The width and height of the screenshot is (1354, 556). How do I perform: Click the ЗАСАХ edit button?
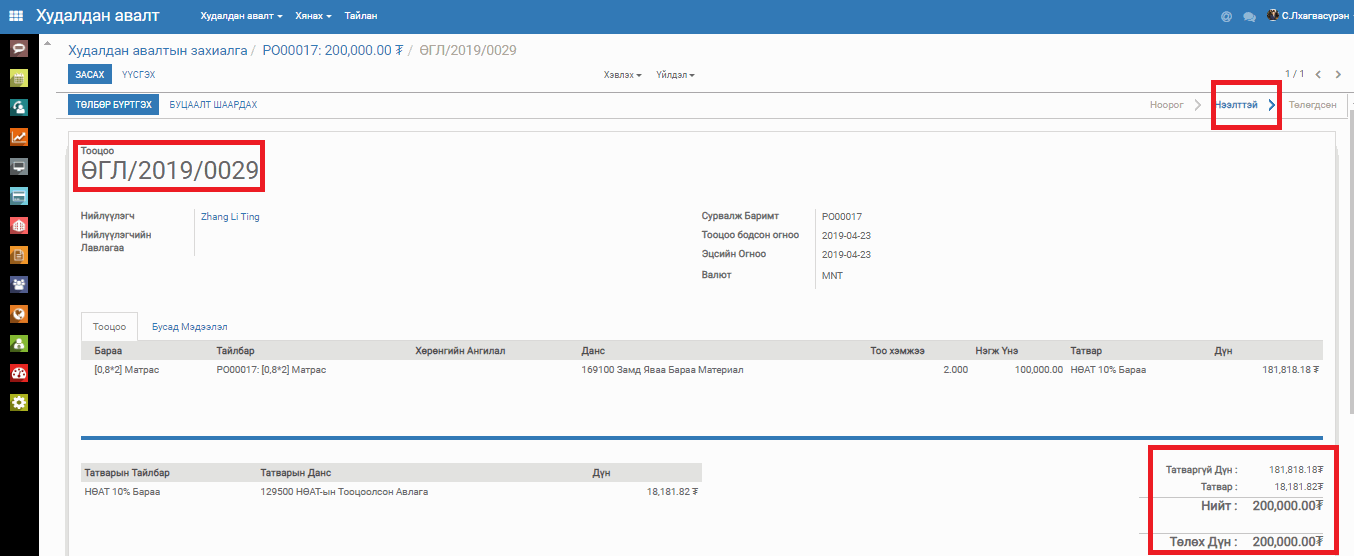(x=90, y=75)
